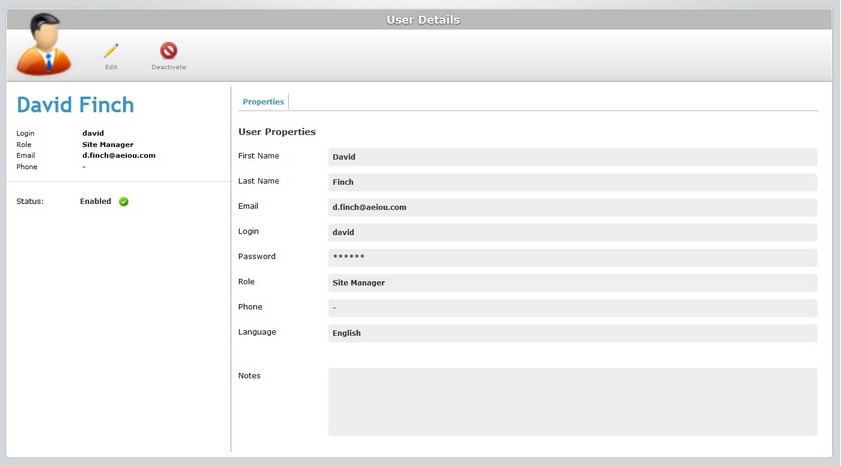Image resolution: width=841 pixels, height=466 pixels.
Task: Click the 'Last Name' field label
Action: point(259,181)
